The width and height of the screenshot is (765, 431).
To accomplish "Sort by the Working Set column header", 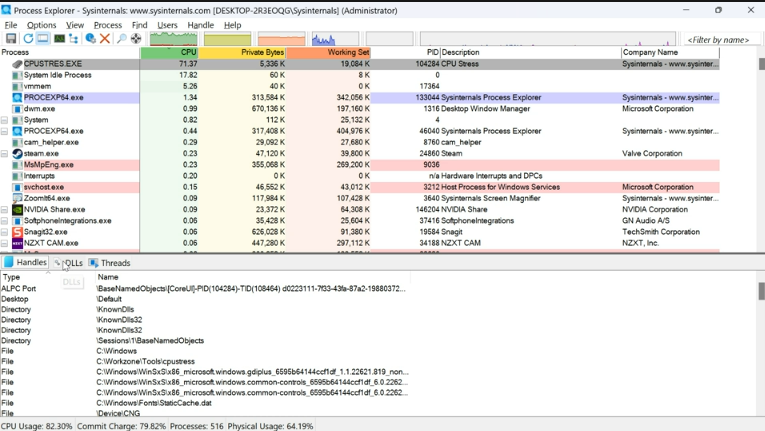I will tap(328, 52).
